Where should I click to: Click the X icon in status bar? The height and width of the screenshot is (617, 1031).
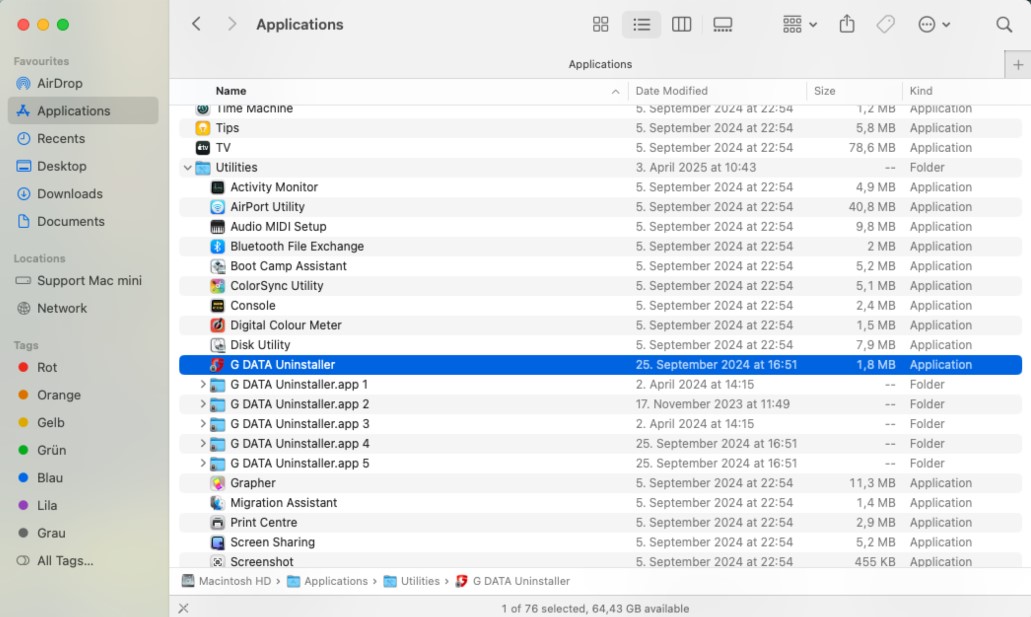point(183,608)
